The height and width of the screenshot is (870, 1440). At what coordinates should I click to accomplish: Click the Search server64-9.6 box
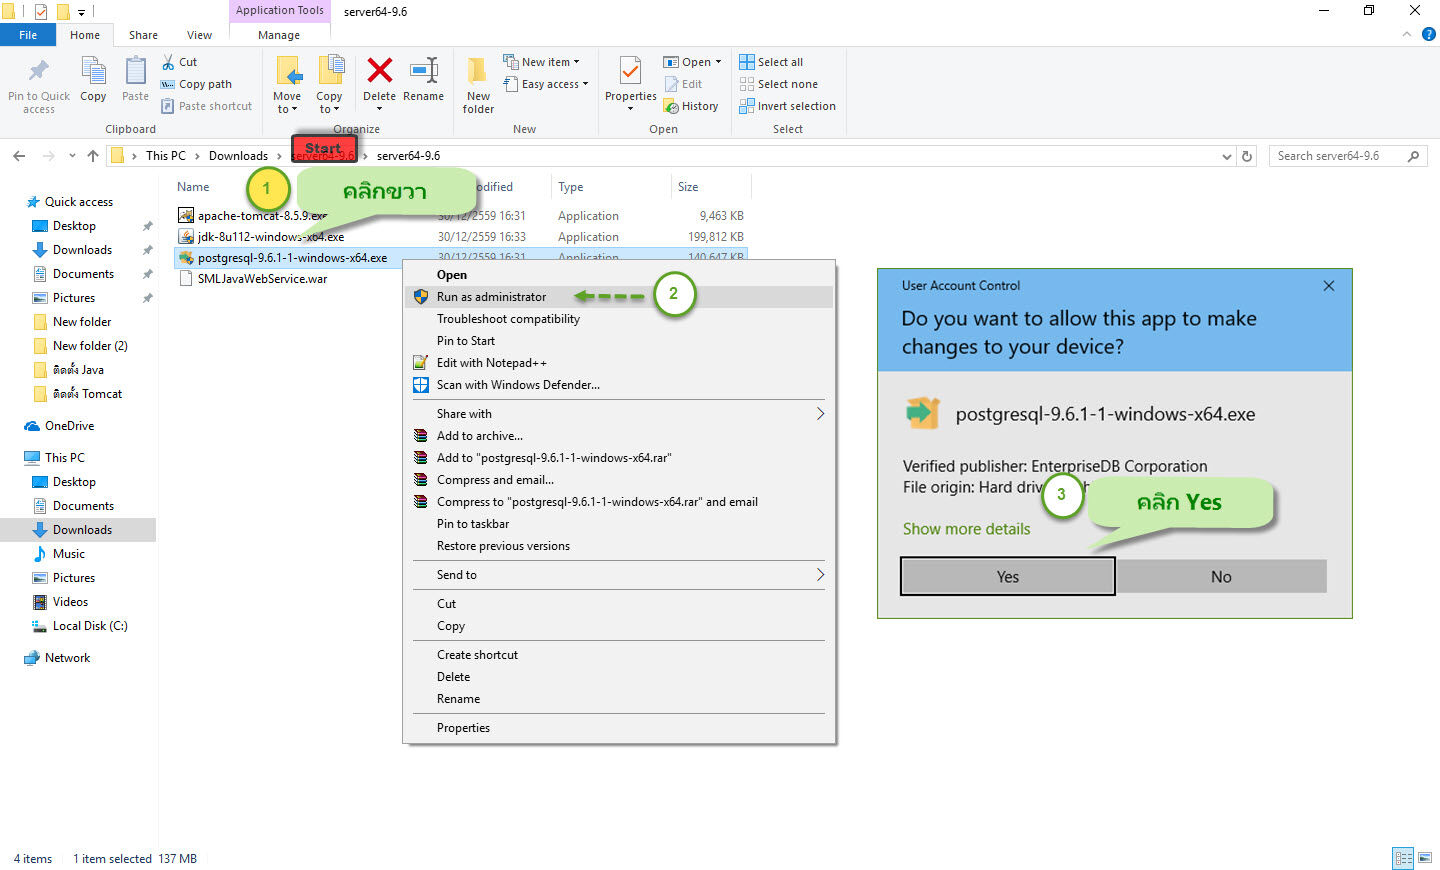pos(1340,156)
